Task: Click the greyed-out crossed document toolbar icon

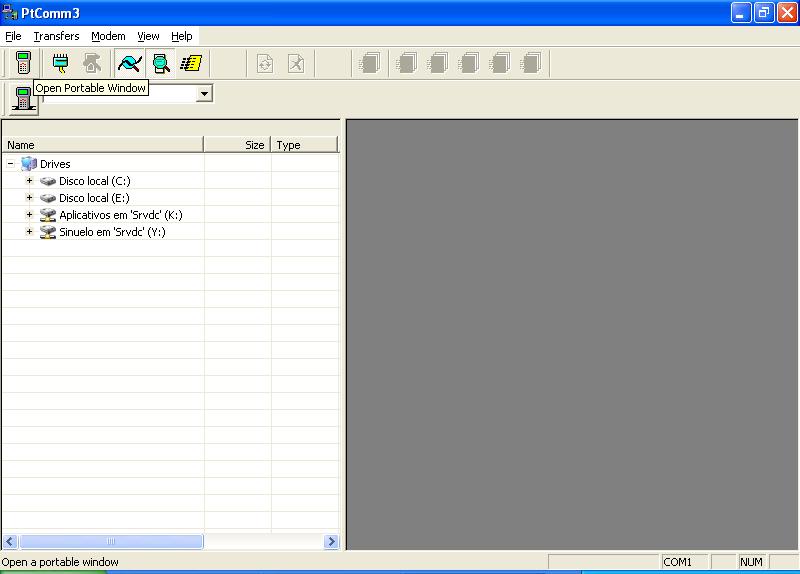Action: tap(296, 63)
